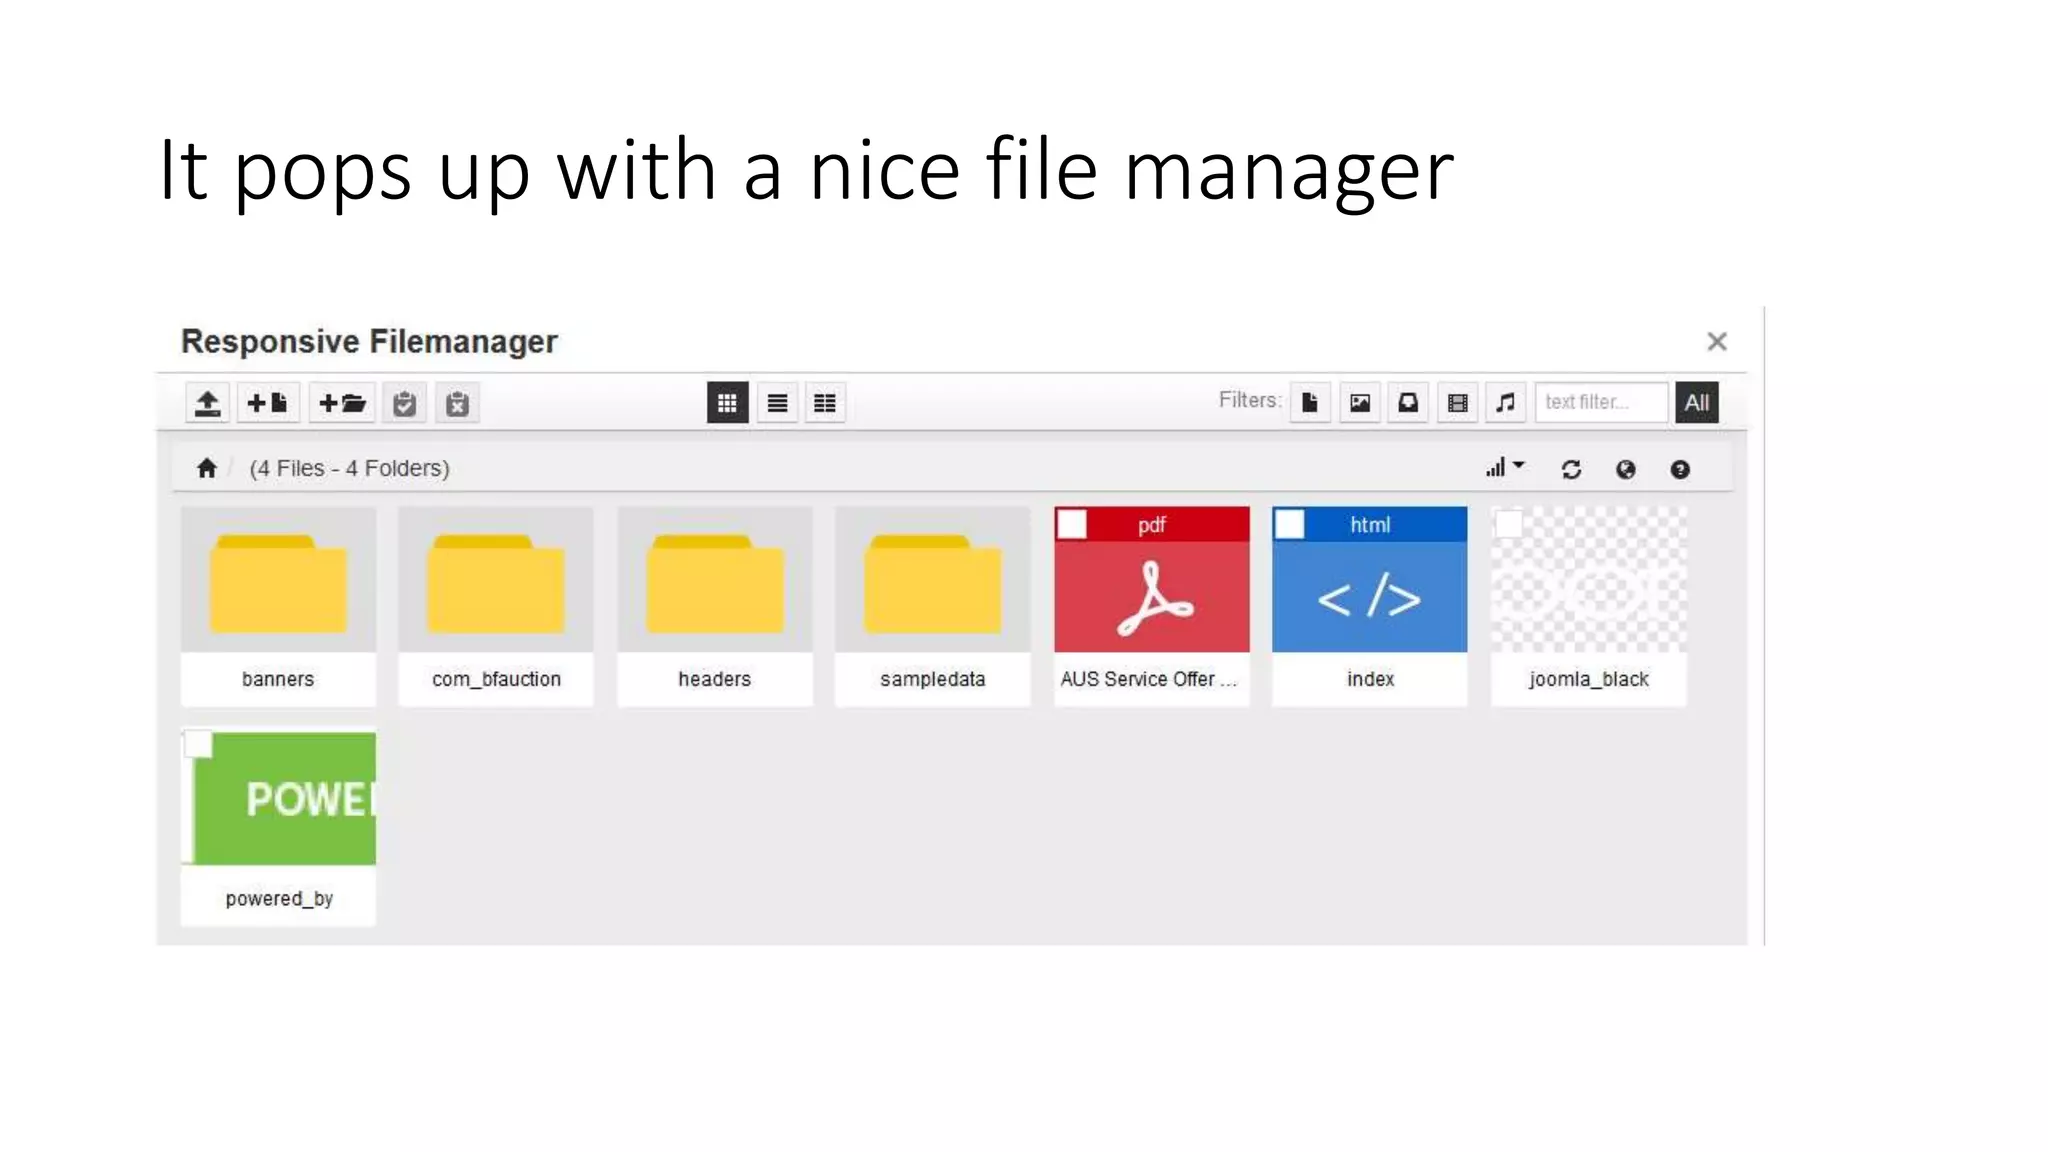Go to home folder icon
Viewport: 2048px width, 1152px height.
(207, 468)
